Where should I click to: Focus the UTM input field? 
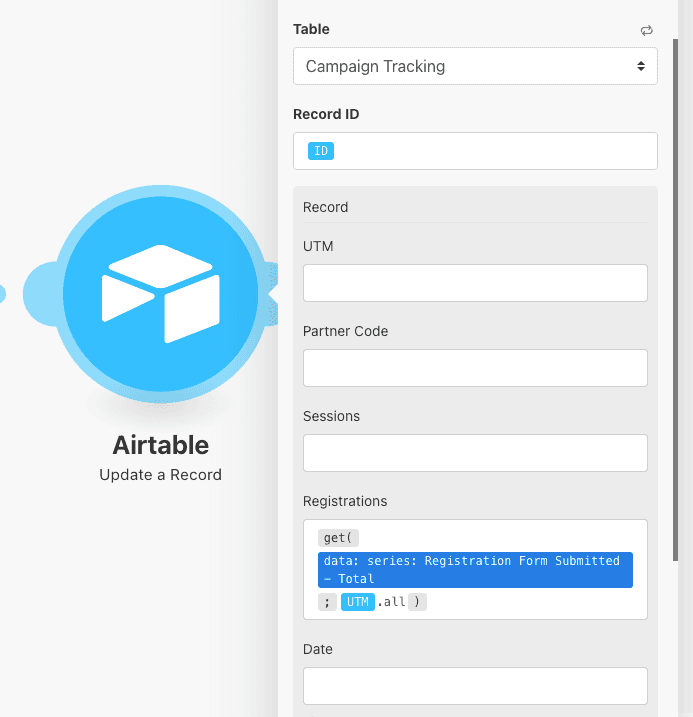click(x=475, y=283)
